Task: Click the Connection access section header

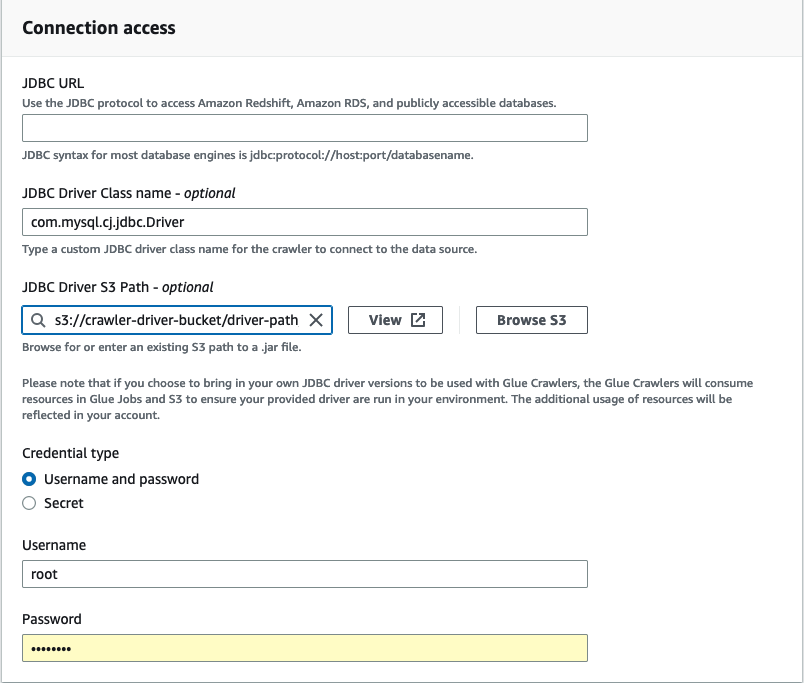Action: click(x=98, y=28)
